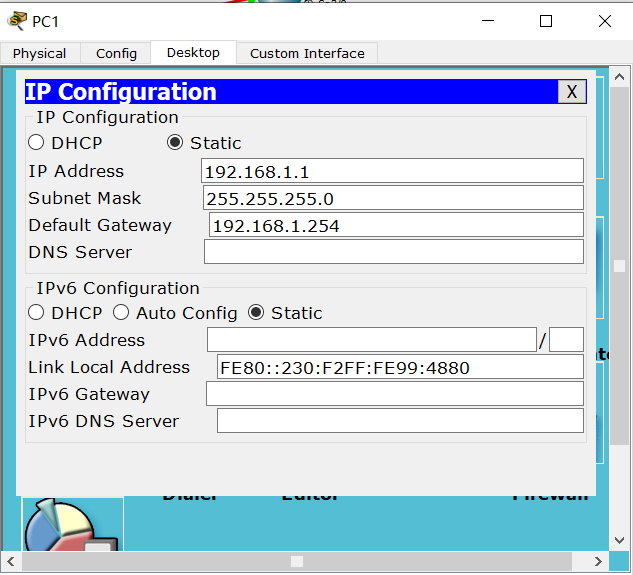Click the horizontal scrollbar left arrow
633x575 pixels.
pos(11,561)
